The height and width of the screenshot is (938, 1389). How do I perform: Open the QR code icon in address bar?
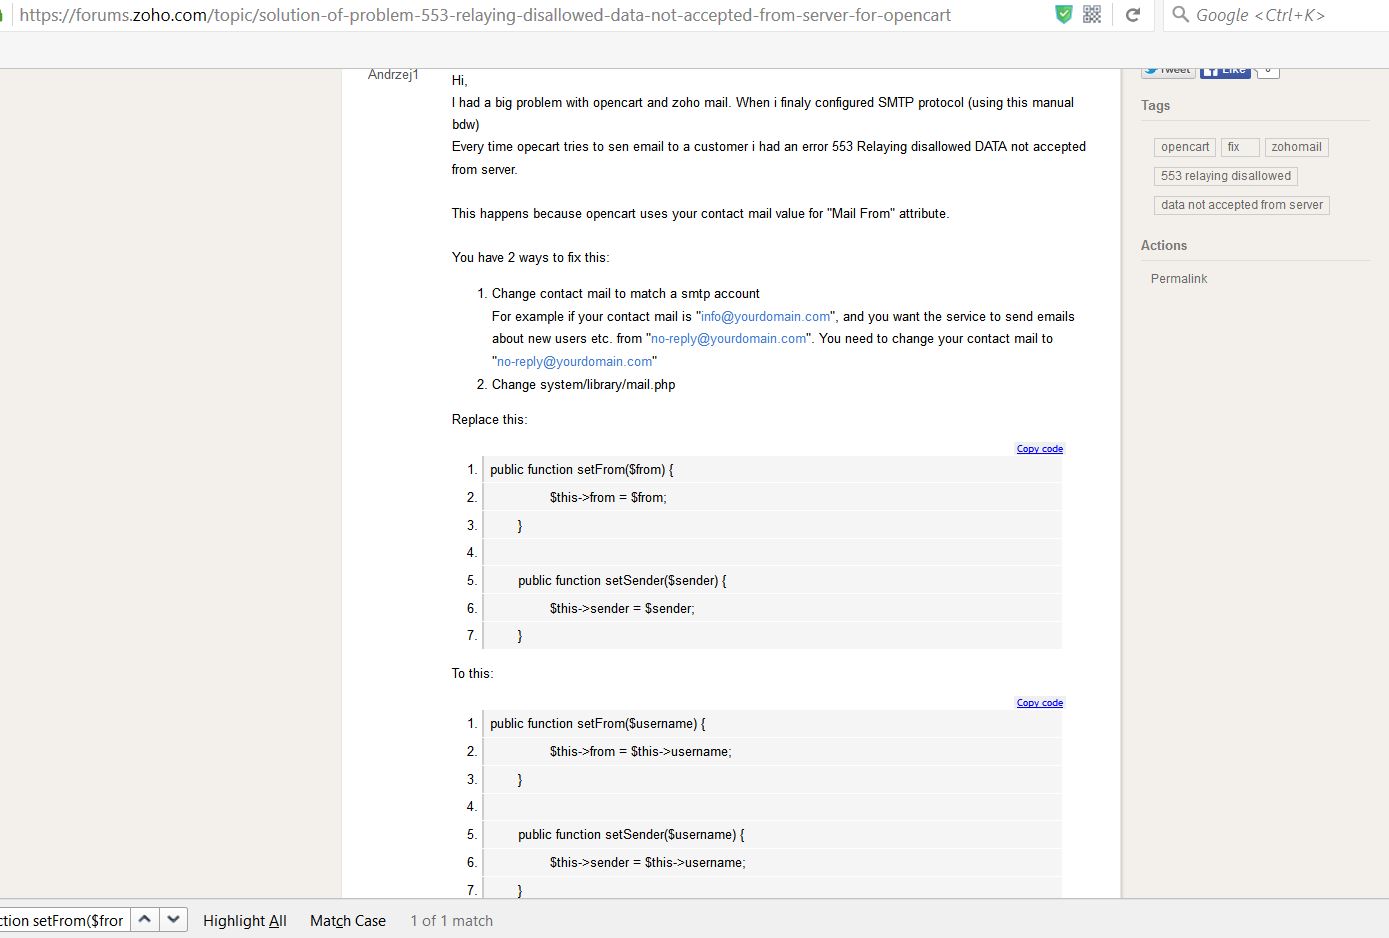point(1092,15)
